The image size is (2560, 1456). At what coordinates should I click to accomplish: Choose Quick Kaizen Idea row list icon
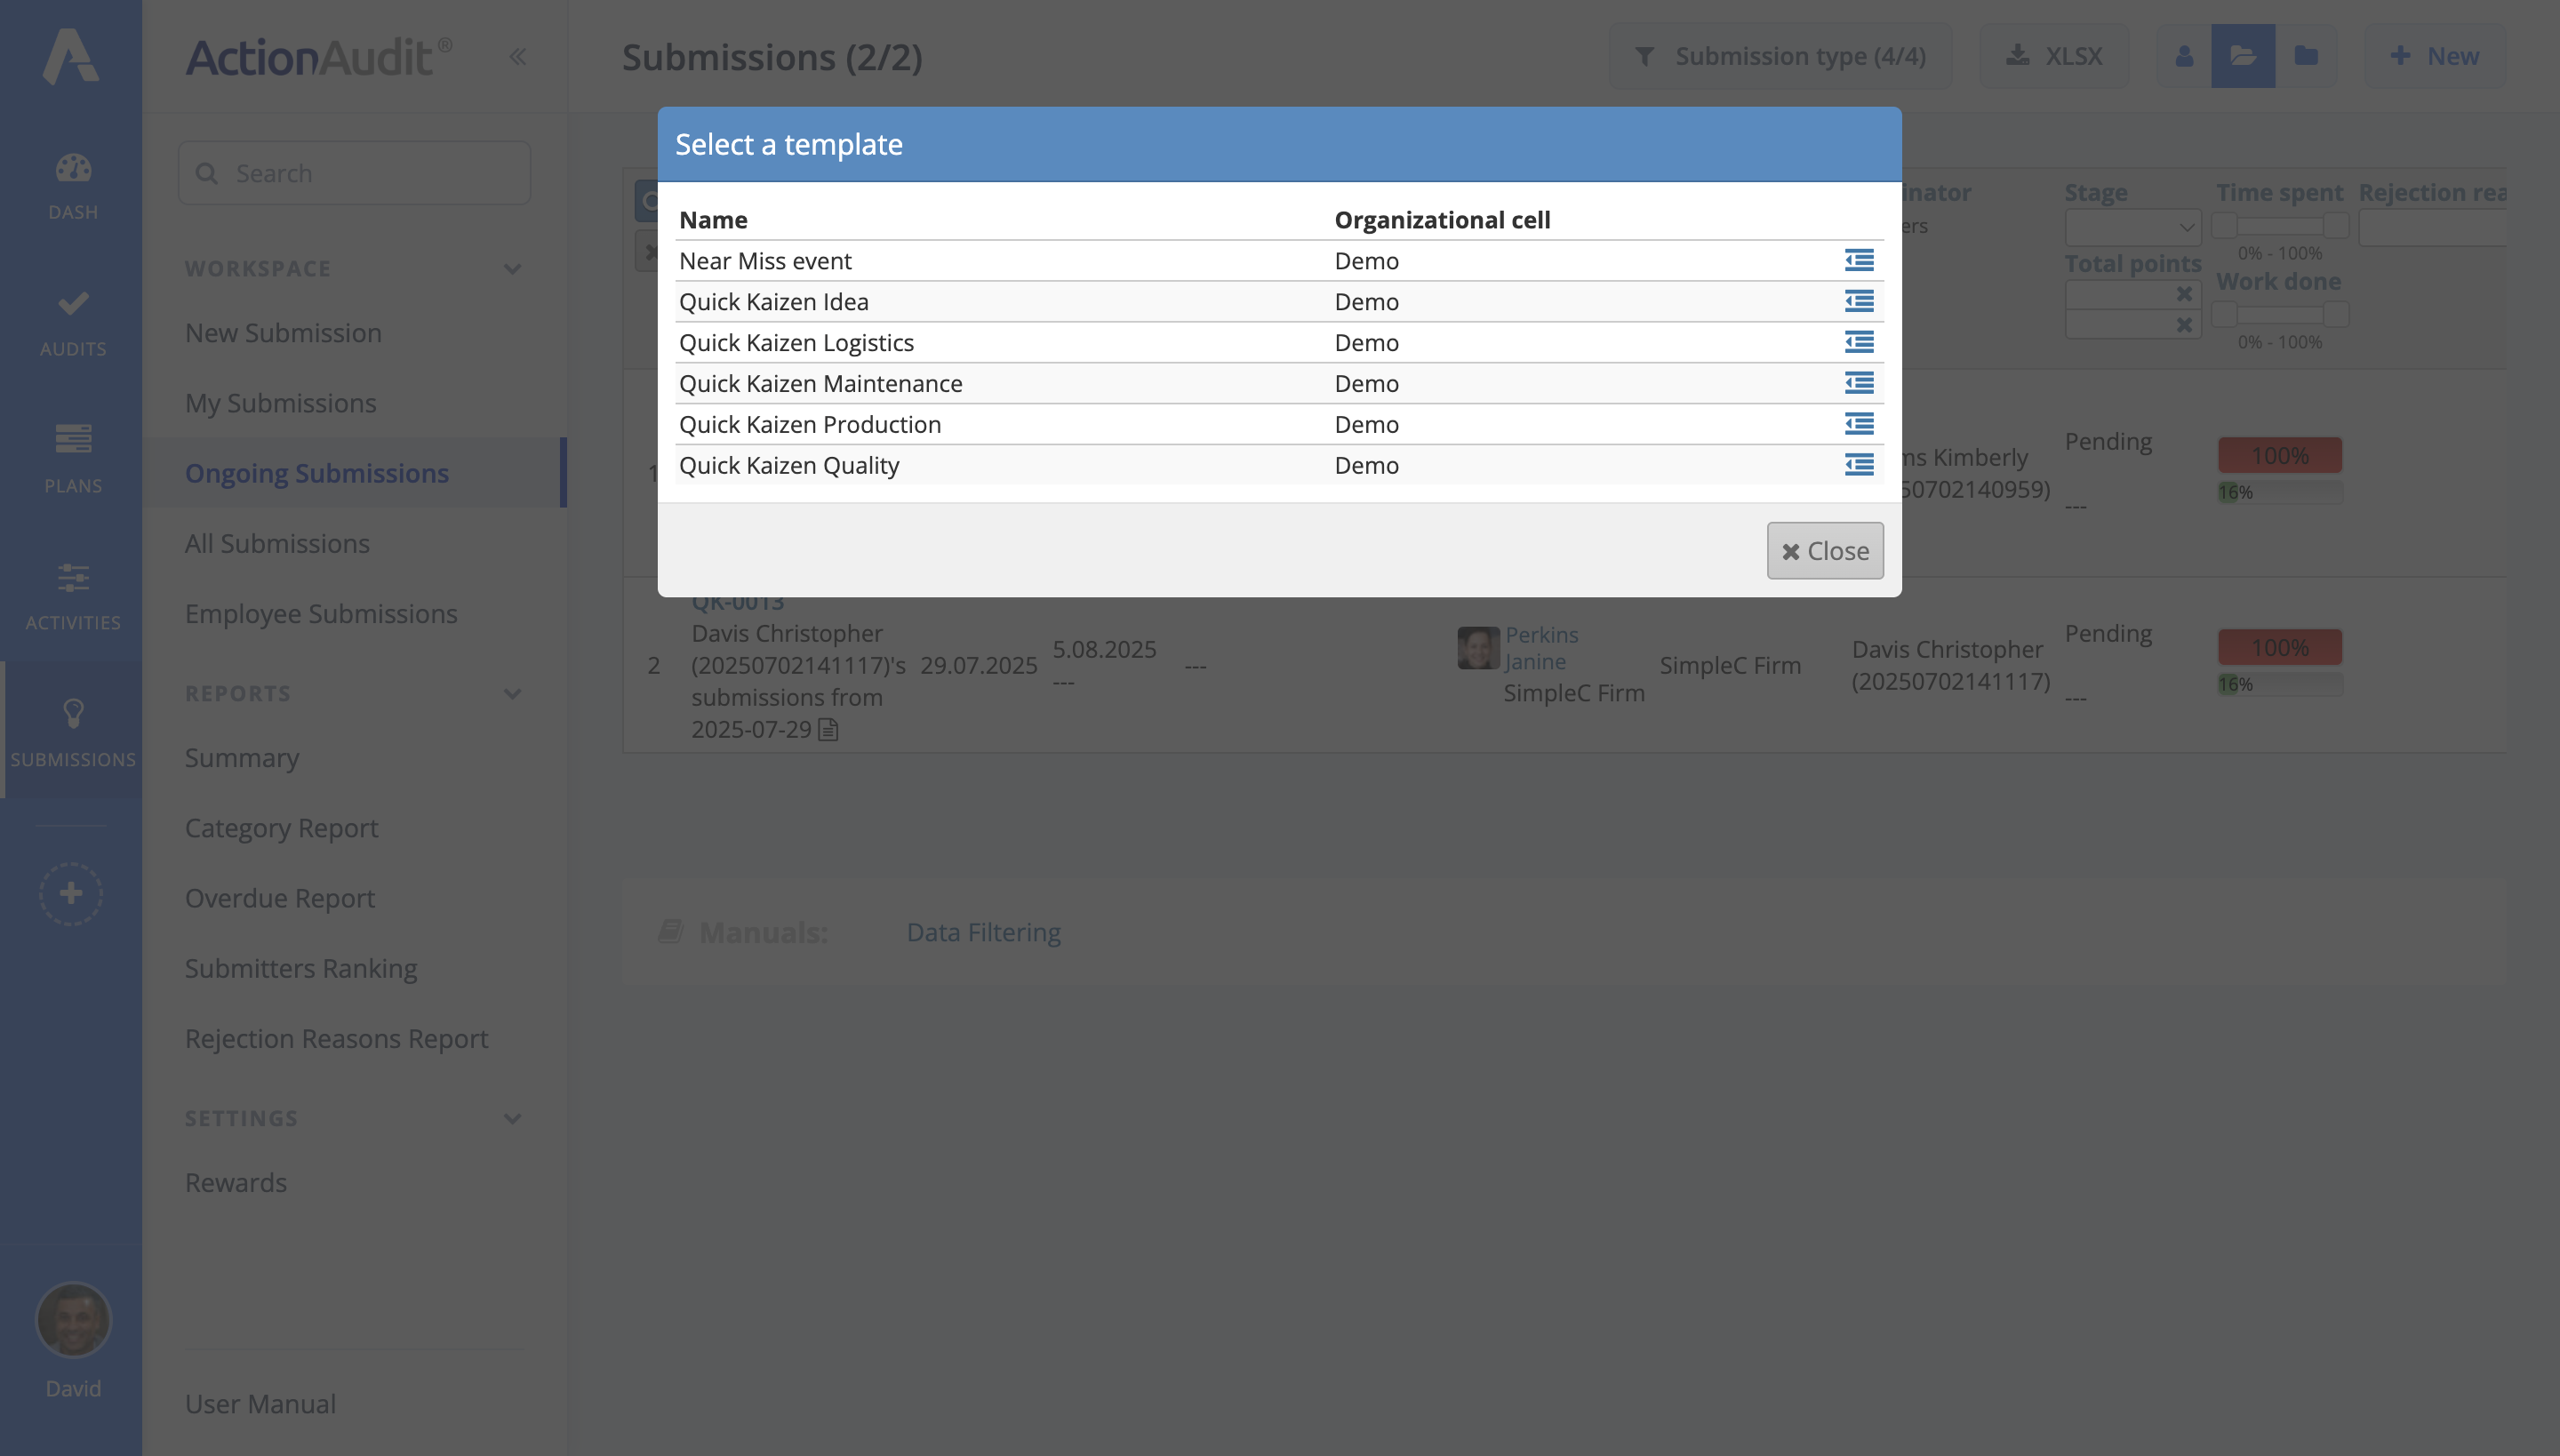point(1859,301)
